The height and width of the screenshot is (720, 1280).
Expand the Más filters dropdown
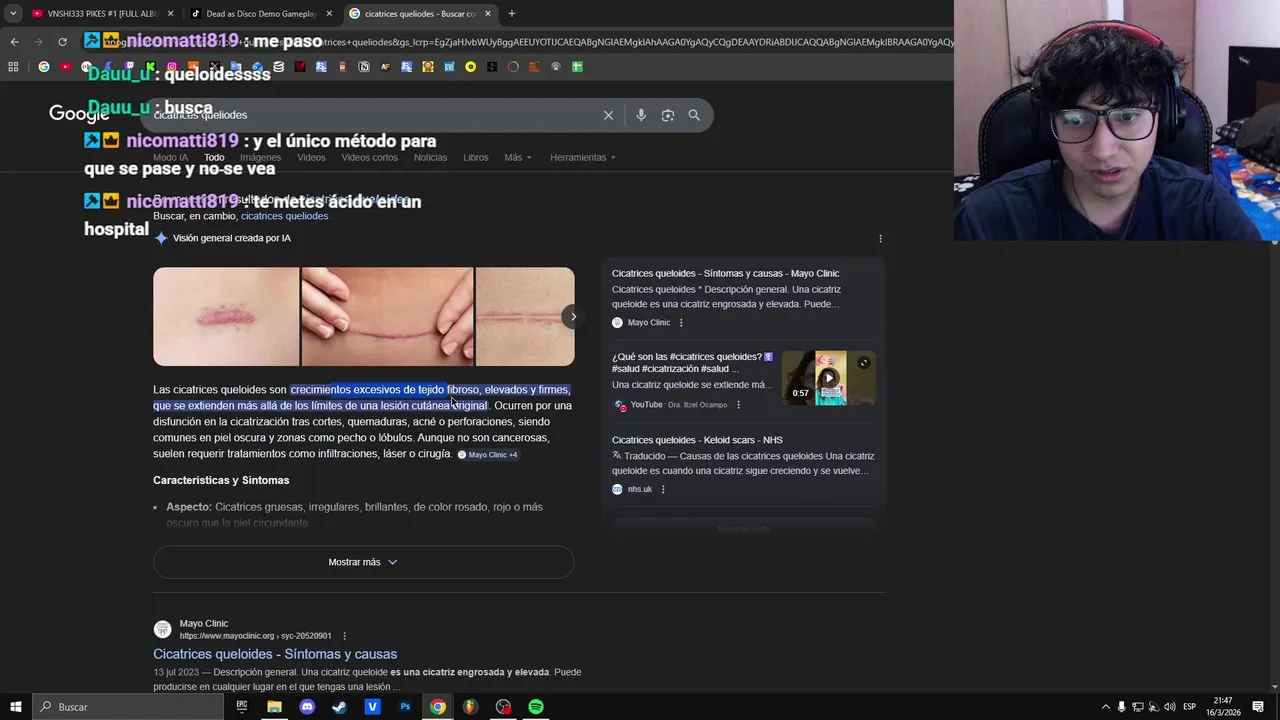(518, 158)
